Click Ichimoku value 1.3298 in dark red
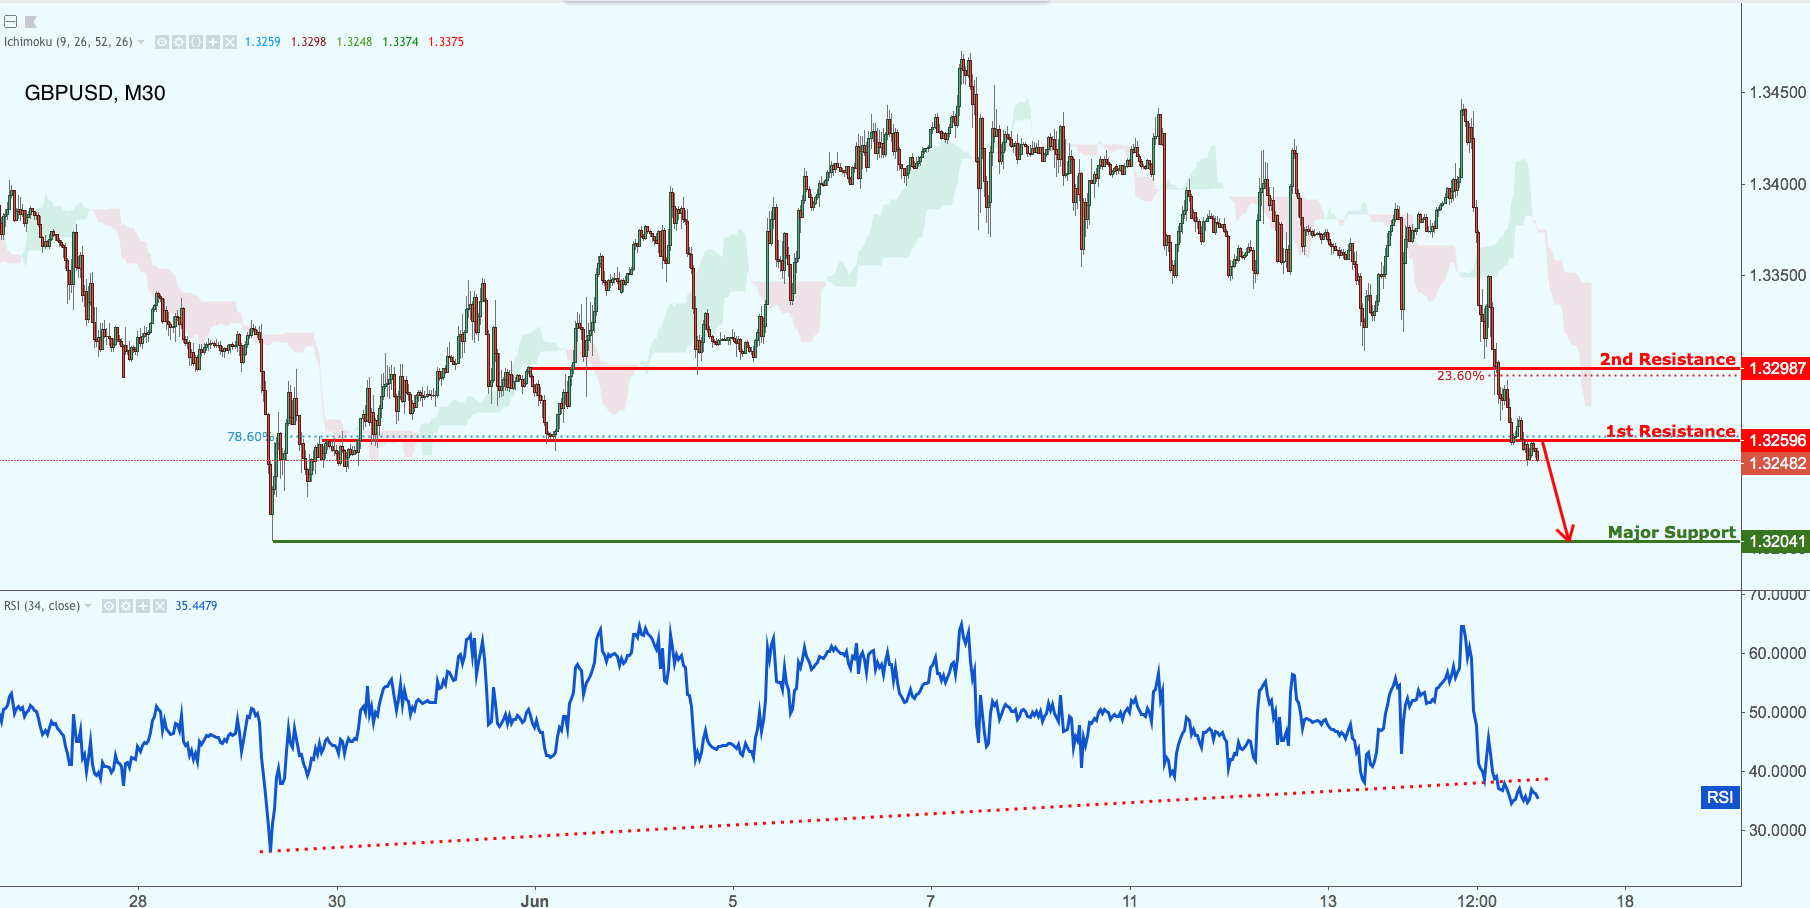The width and height of the screenshot is (1810, 908). tap(308, 42)
